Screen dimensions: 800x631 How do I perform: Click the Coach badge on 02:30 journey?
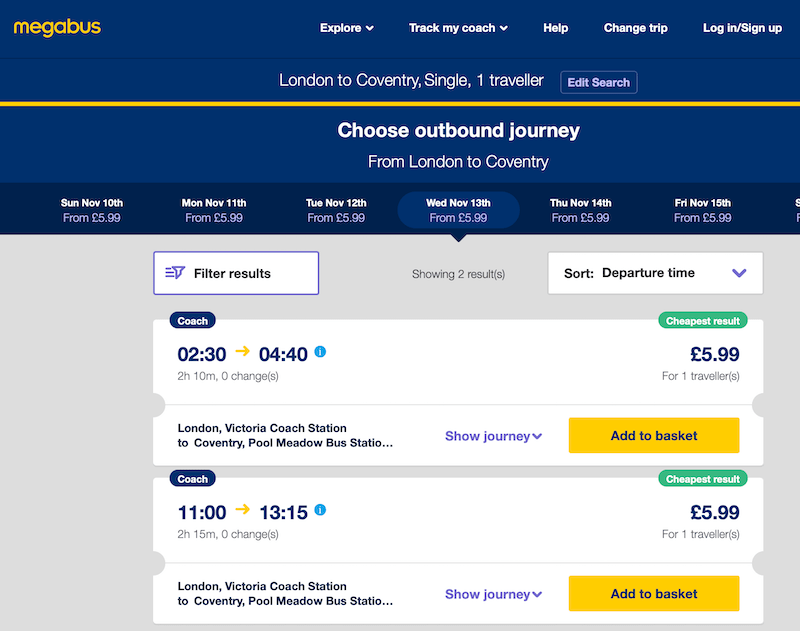tap(193, 321)
